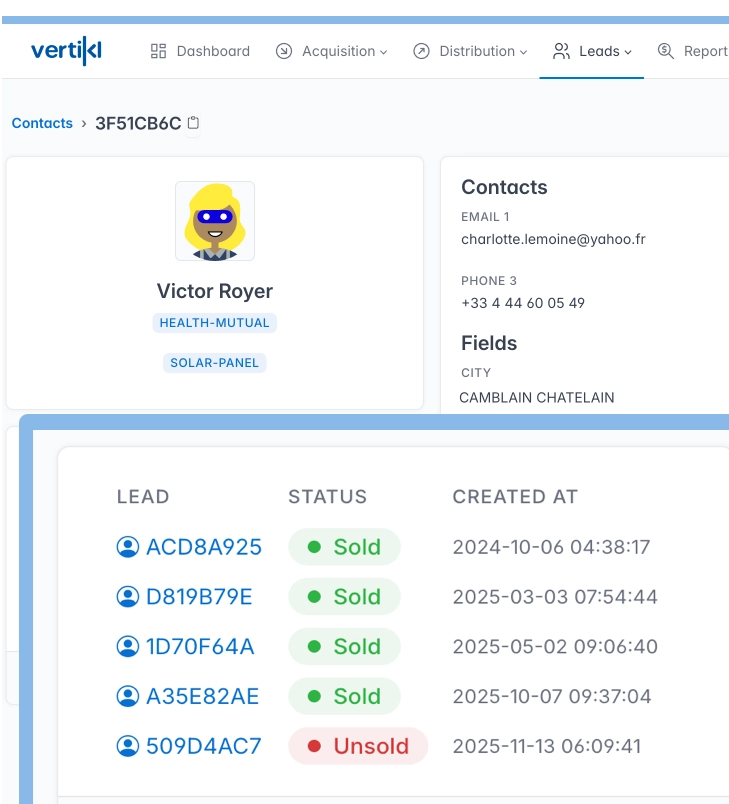Click the HEALTH-MUTUAL tag
Screen dimensions: 729x804
point(215,323)
